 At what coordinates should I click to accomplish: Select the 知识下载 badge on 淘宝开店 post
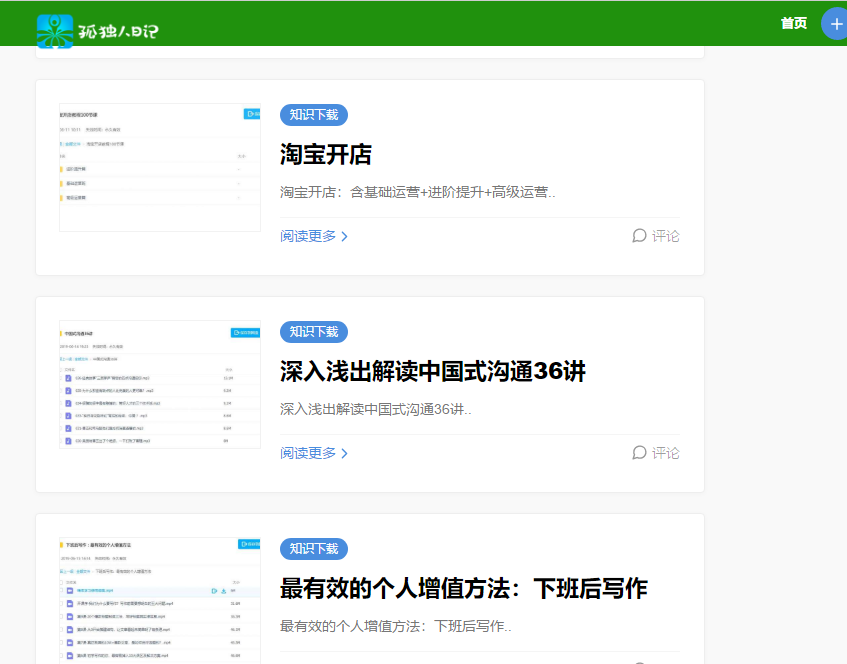click(x=314, y=114)
